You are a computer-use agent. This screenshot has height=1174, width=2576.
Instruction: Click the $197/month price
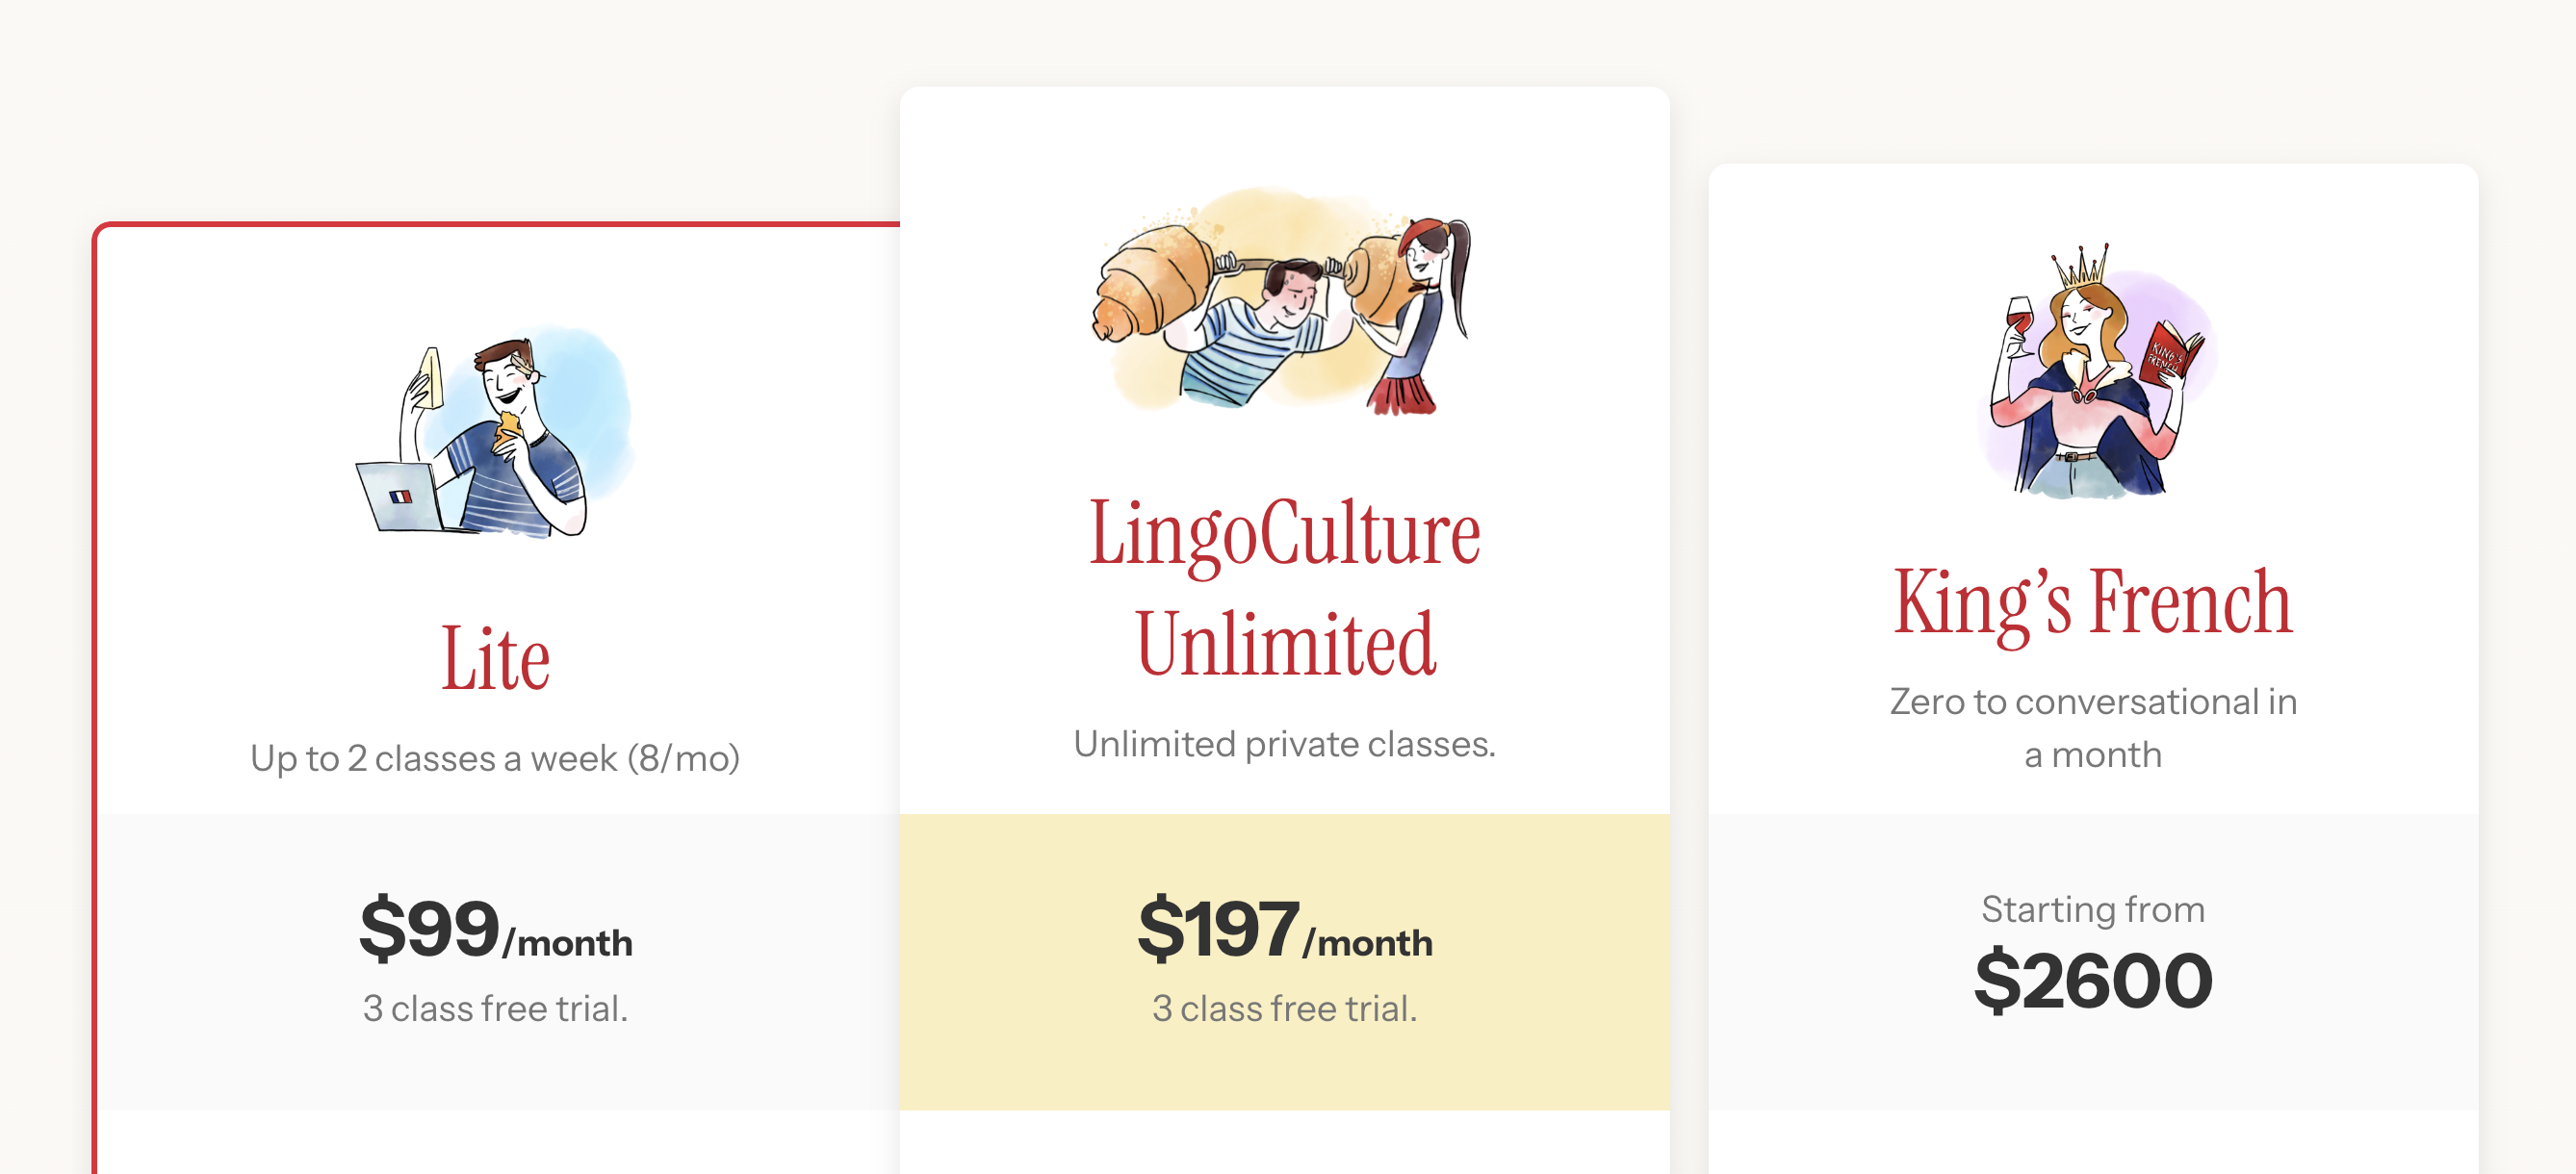point(1284,930)
